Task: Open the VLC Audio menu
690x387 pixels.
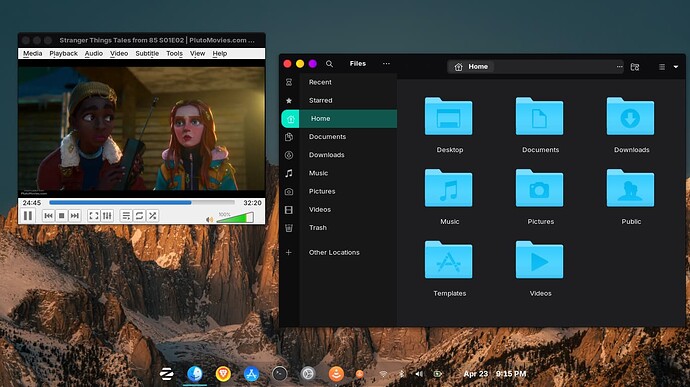Action: pos(94,53)
